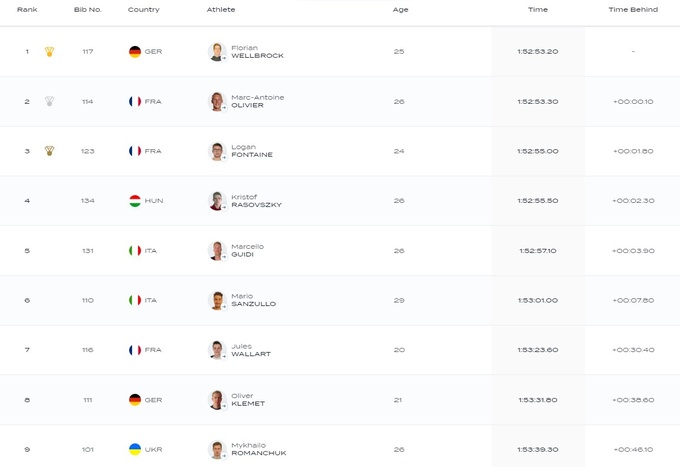Click the German flag next to Wellbrock
Viewport: 680px width, 467px height.
click(x=135, y=51)
